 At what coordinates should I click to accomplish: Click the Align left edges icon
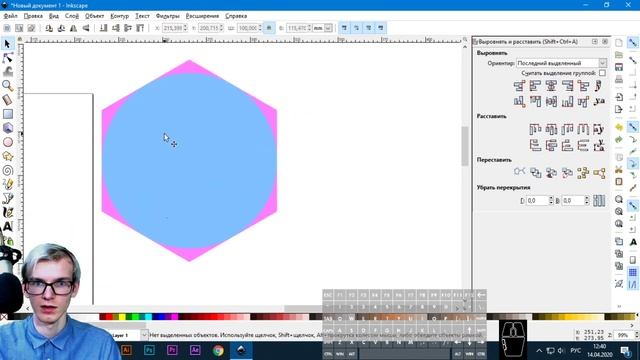[x=535, y=86]
